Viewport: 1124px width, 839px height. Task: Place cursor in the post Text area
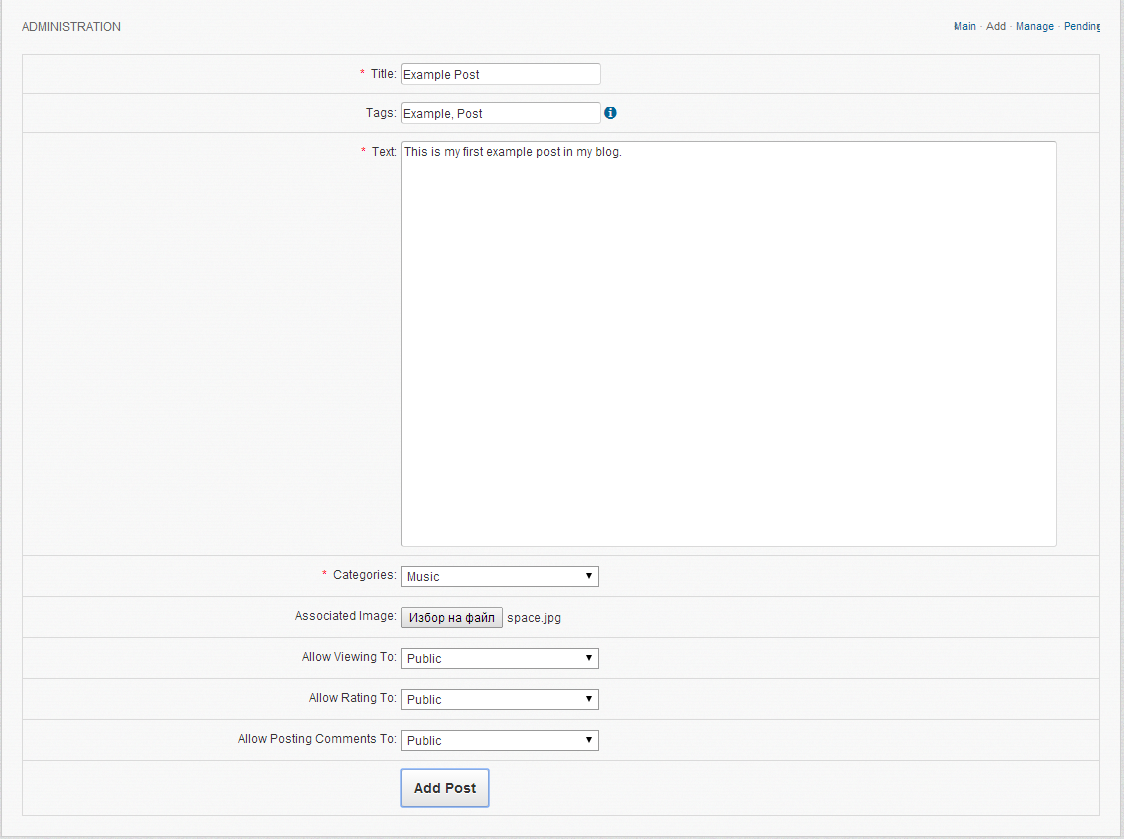coord(728,344)
